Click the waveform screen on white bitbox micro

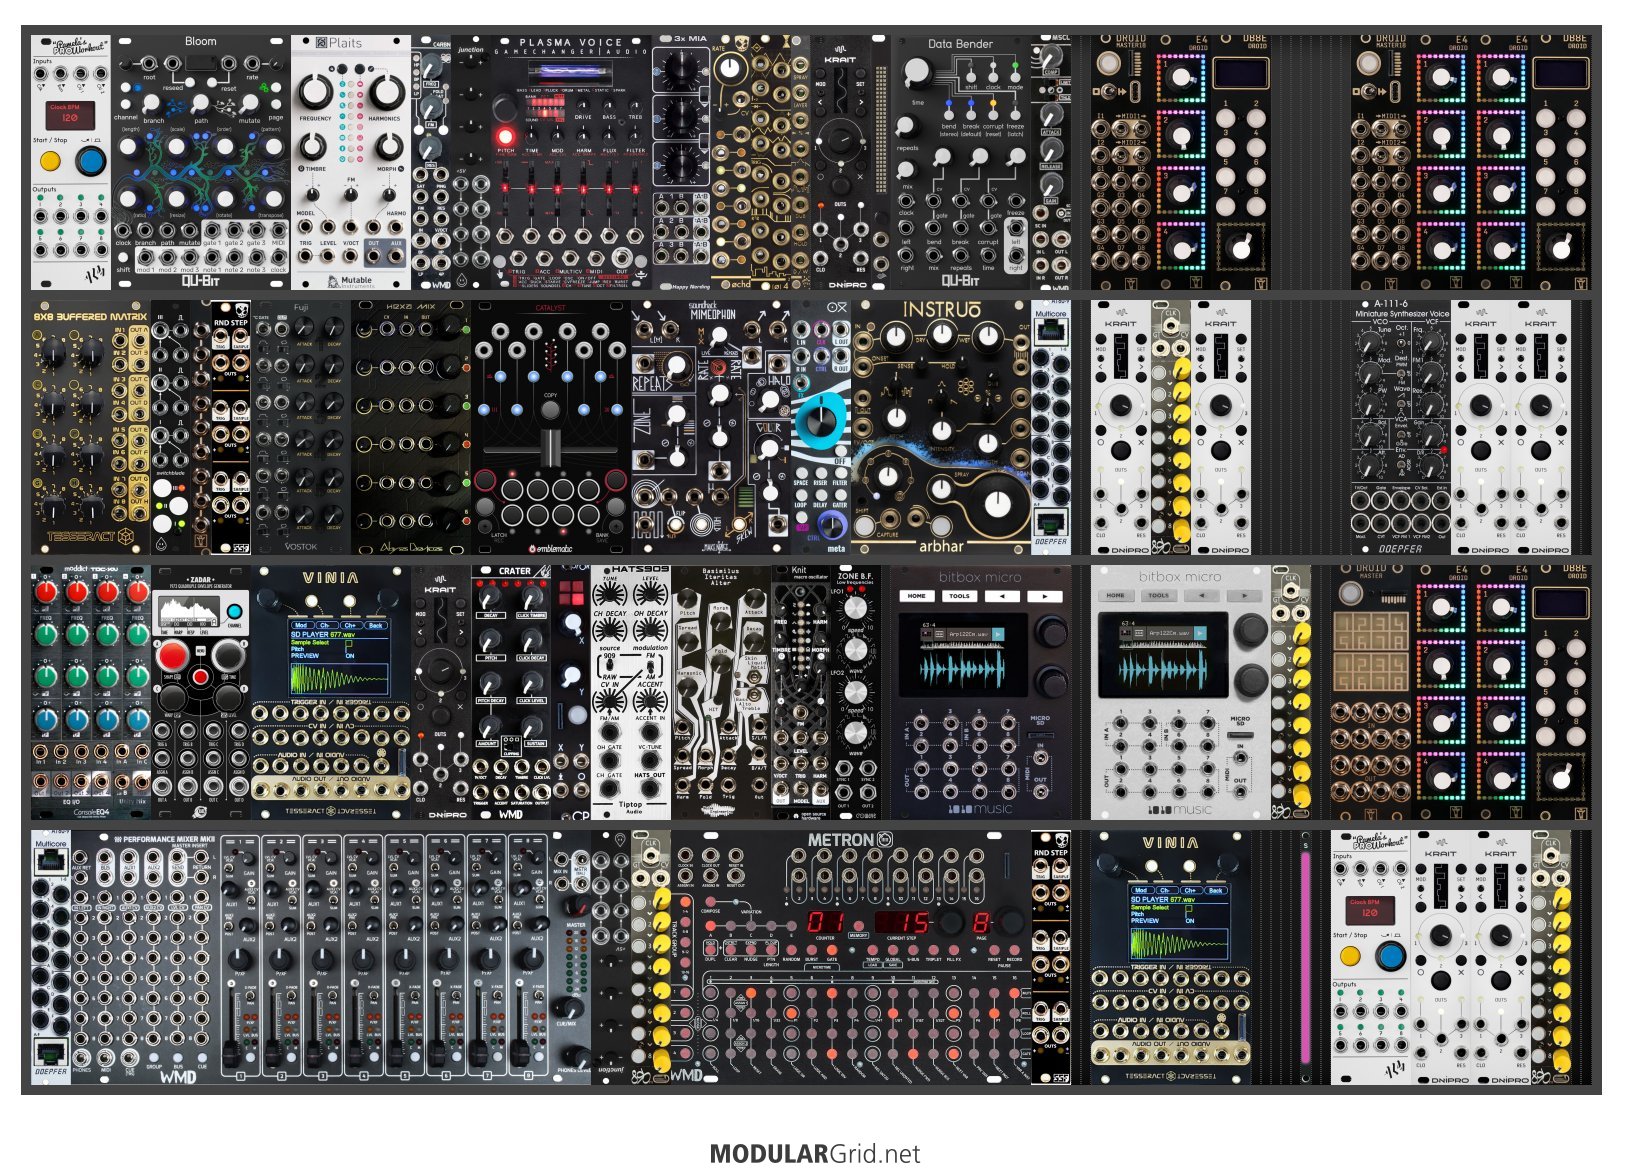(1161, 655)
